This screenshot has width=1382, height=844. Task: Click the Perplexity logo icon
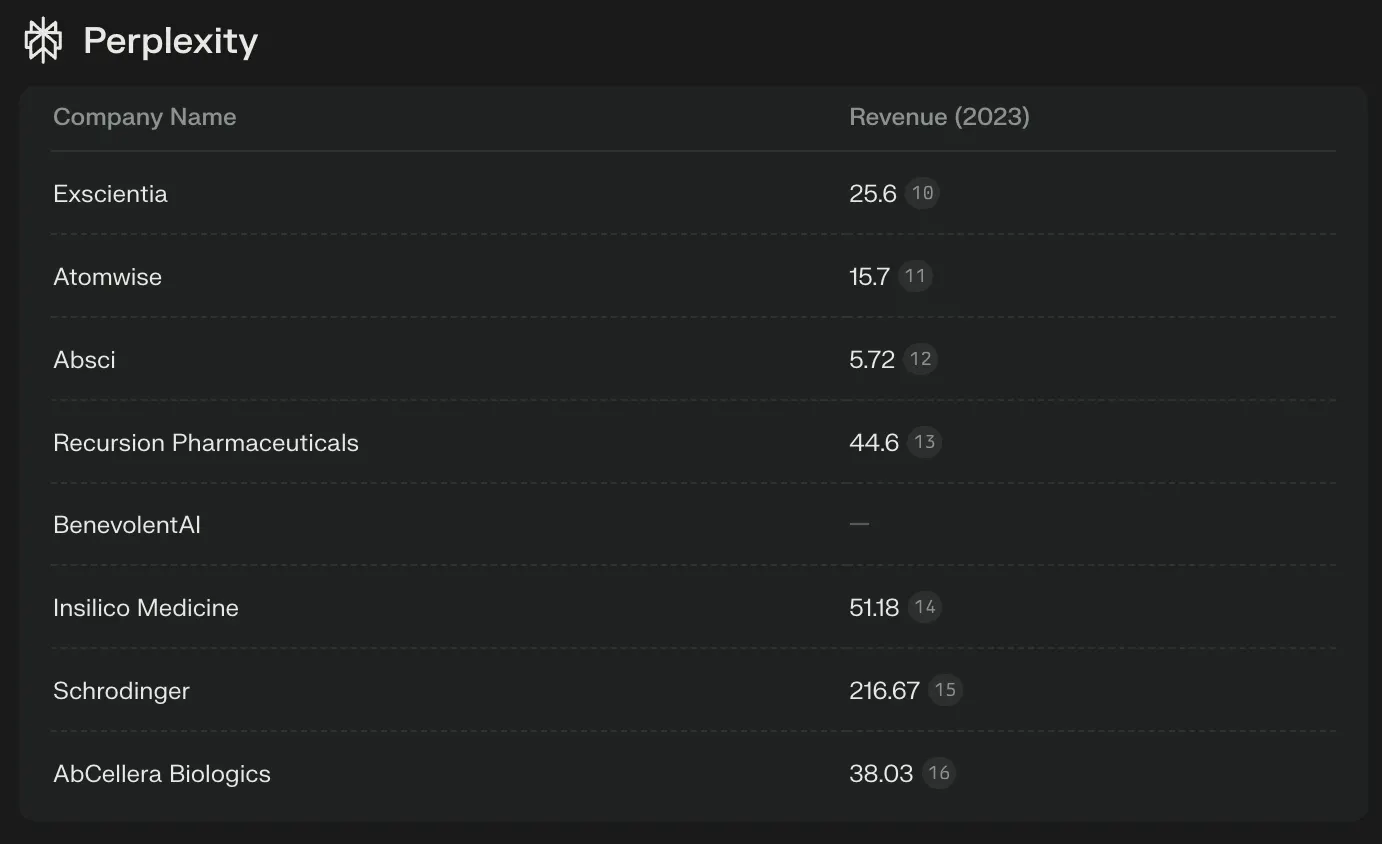tap(43, 40)
